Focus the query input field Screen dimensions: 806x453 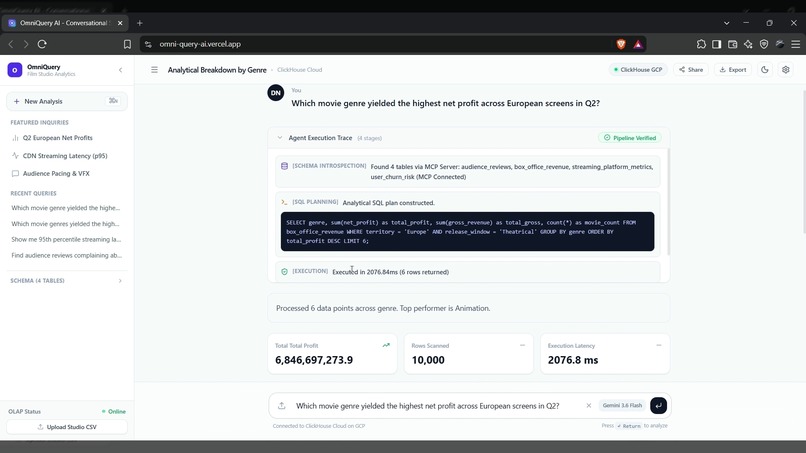pyautogui.click(x=437, y=406)
